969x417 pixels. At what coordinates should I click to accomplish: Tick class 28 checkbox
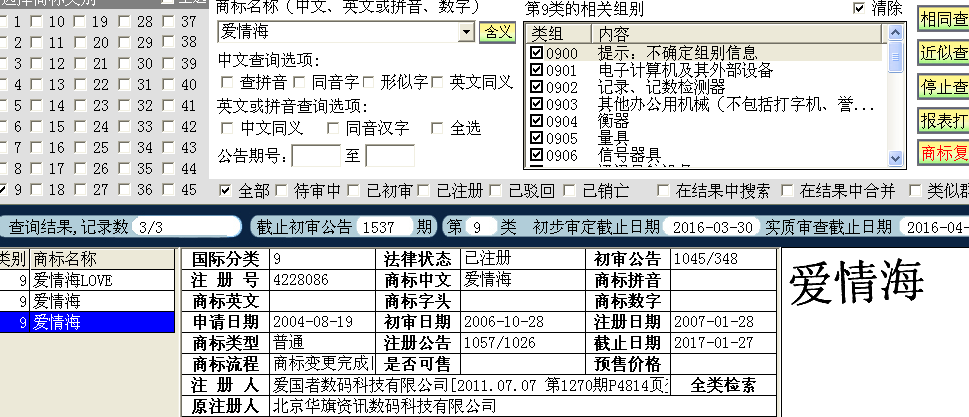pos(124,22)
